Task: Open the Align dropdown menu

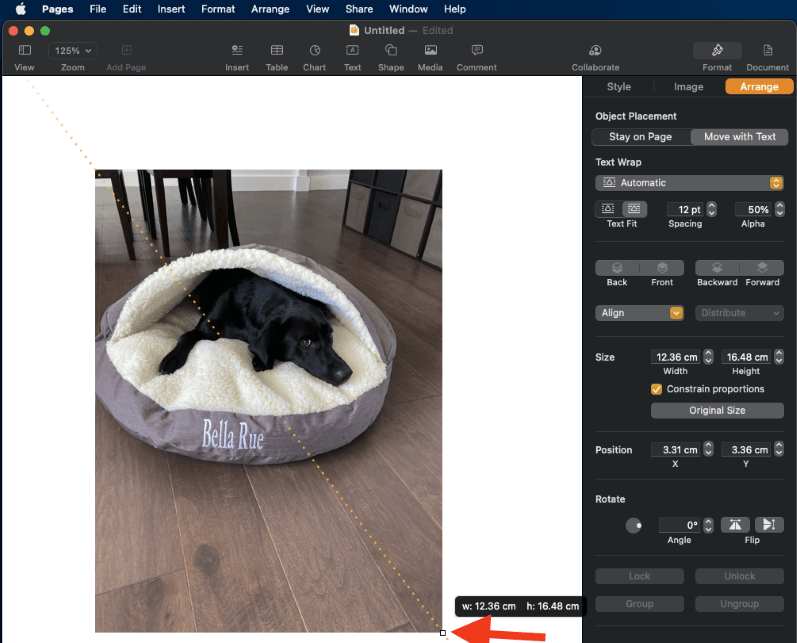Action: [x=639, y=313]
